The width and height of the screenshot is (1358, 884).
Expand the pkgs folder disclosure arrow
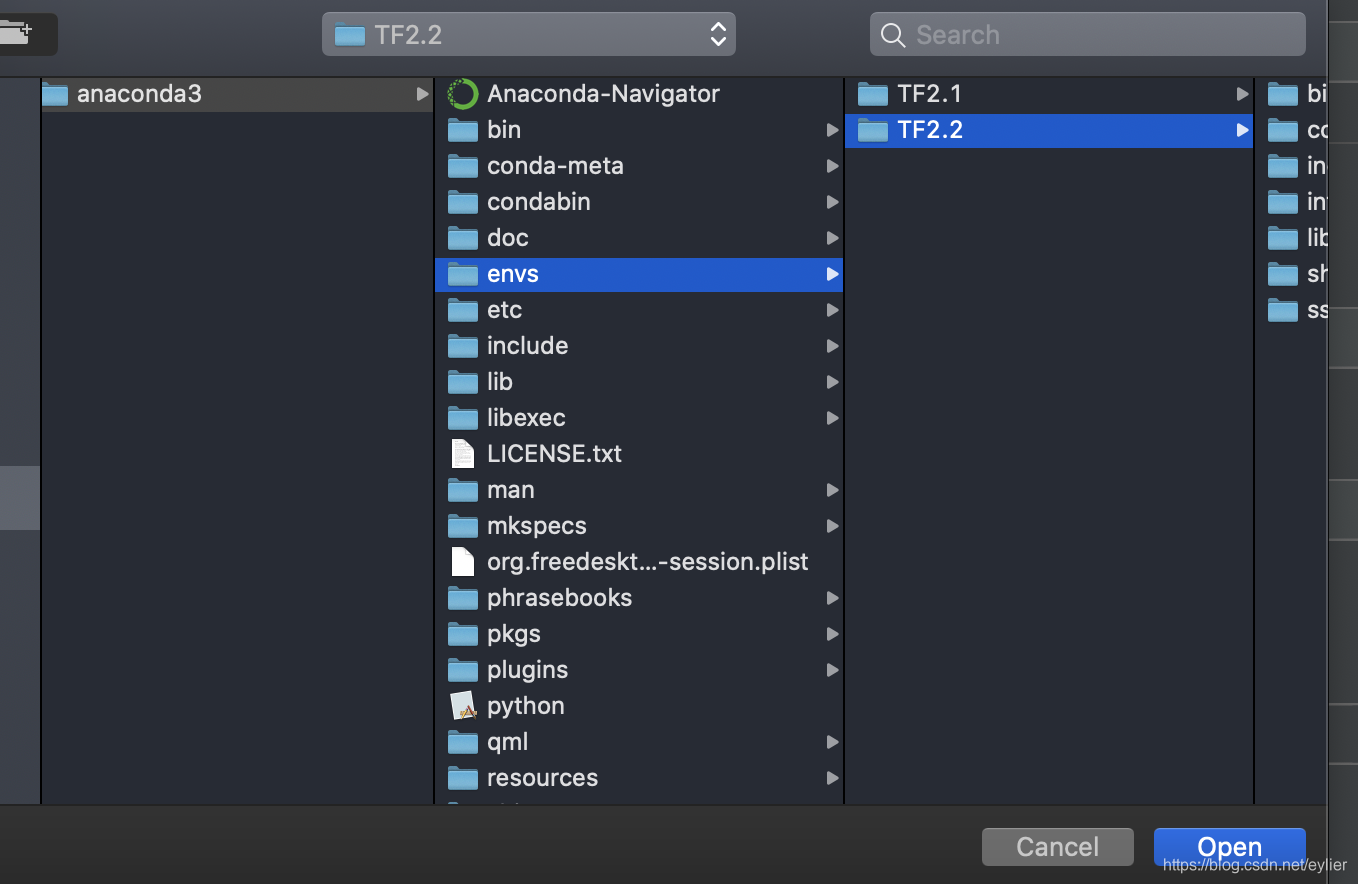(x=832, y=634)
